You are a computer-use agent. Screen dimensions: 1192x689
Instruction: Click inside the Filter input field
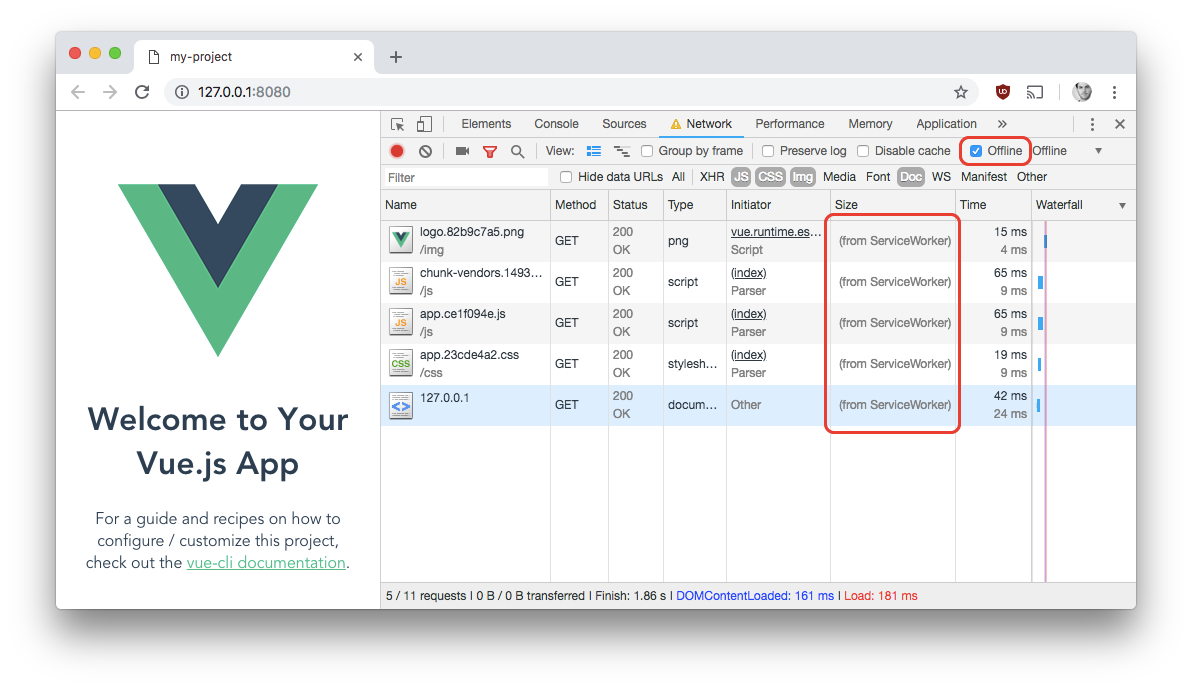[x=465, y=176]
